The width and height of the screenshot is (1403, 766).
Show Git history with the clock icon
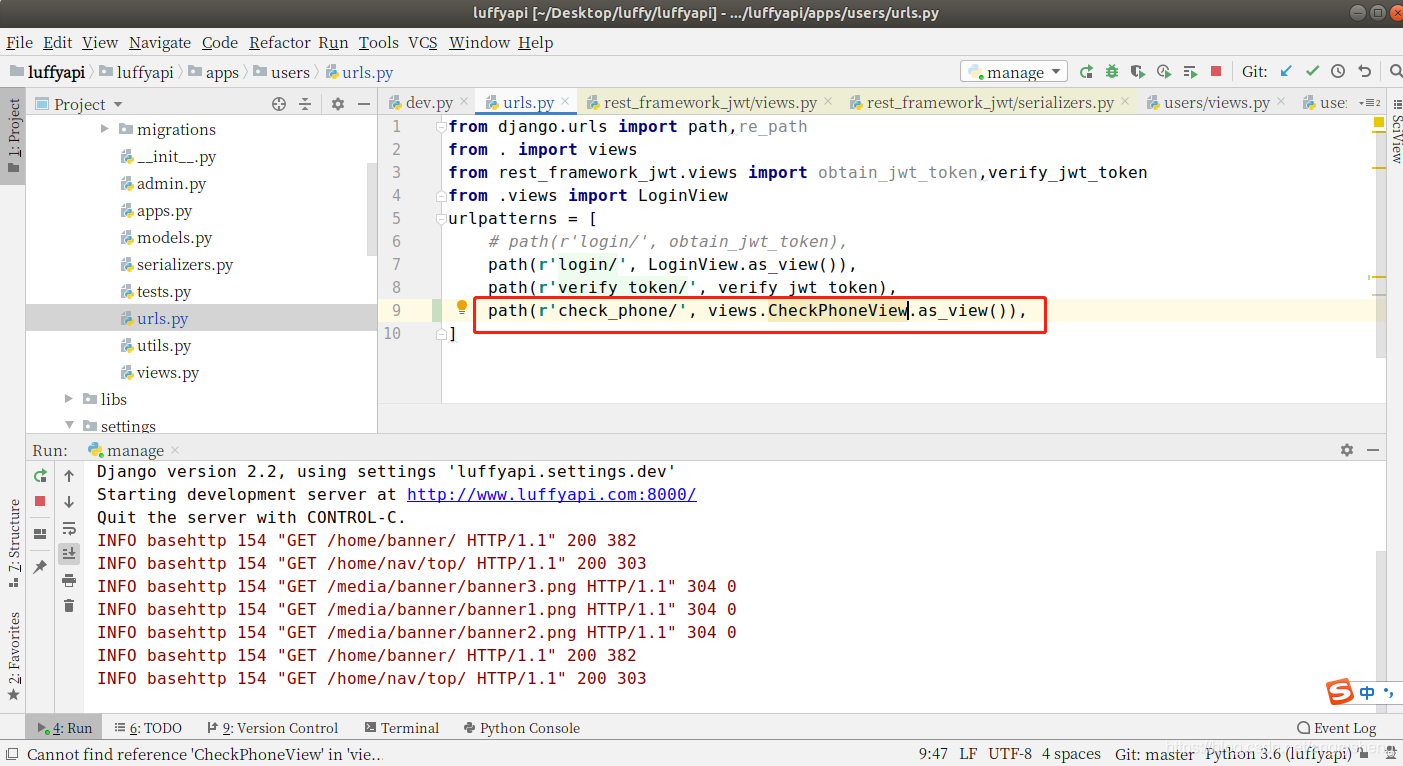tap(1338, 72)
